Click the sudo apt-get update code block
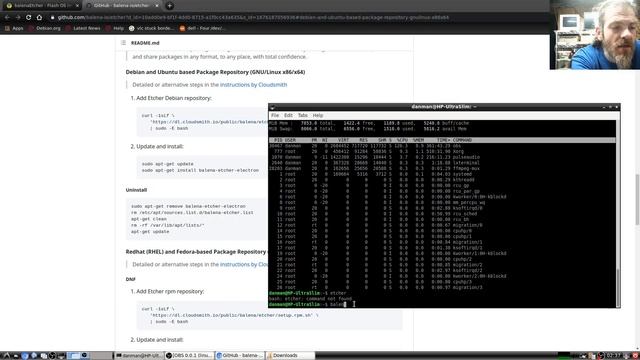 (x=202, y=167)
